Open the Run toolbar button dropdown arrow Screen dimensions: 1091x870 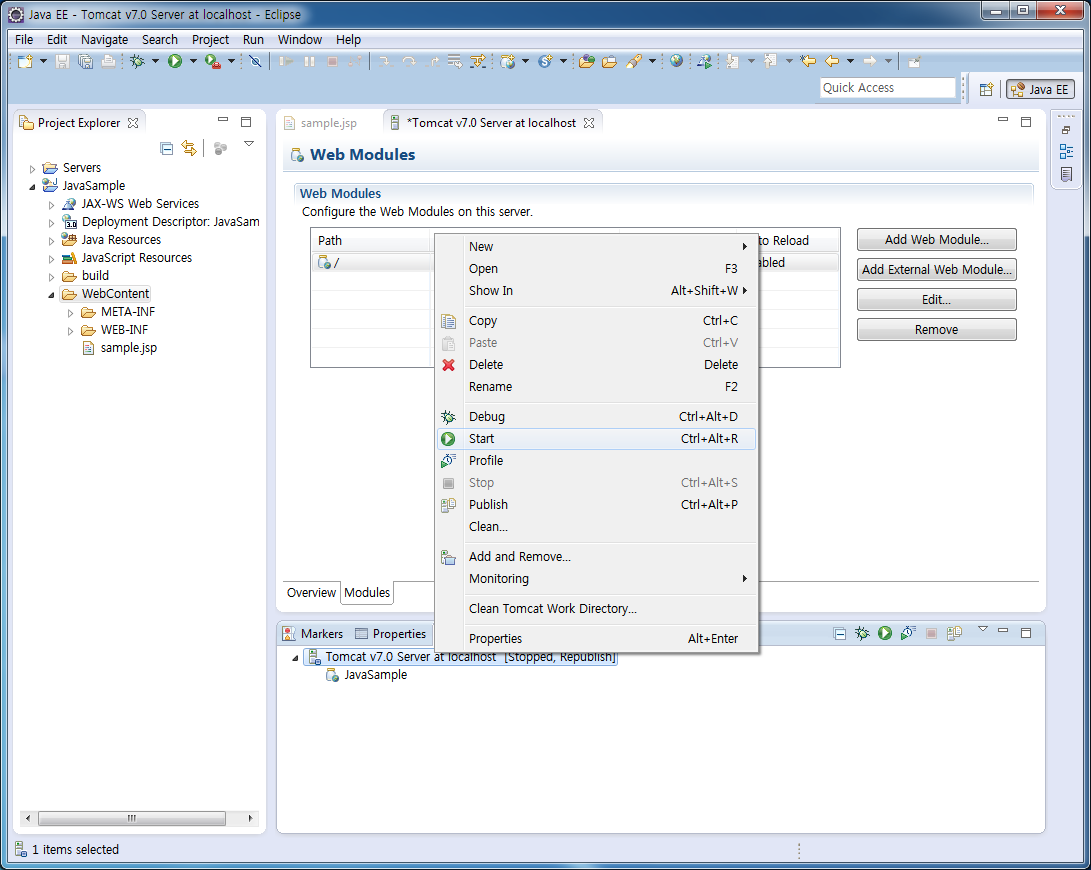pos(191,62)
